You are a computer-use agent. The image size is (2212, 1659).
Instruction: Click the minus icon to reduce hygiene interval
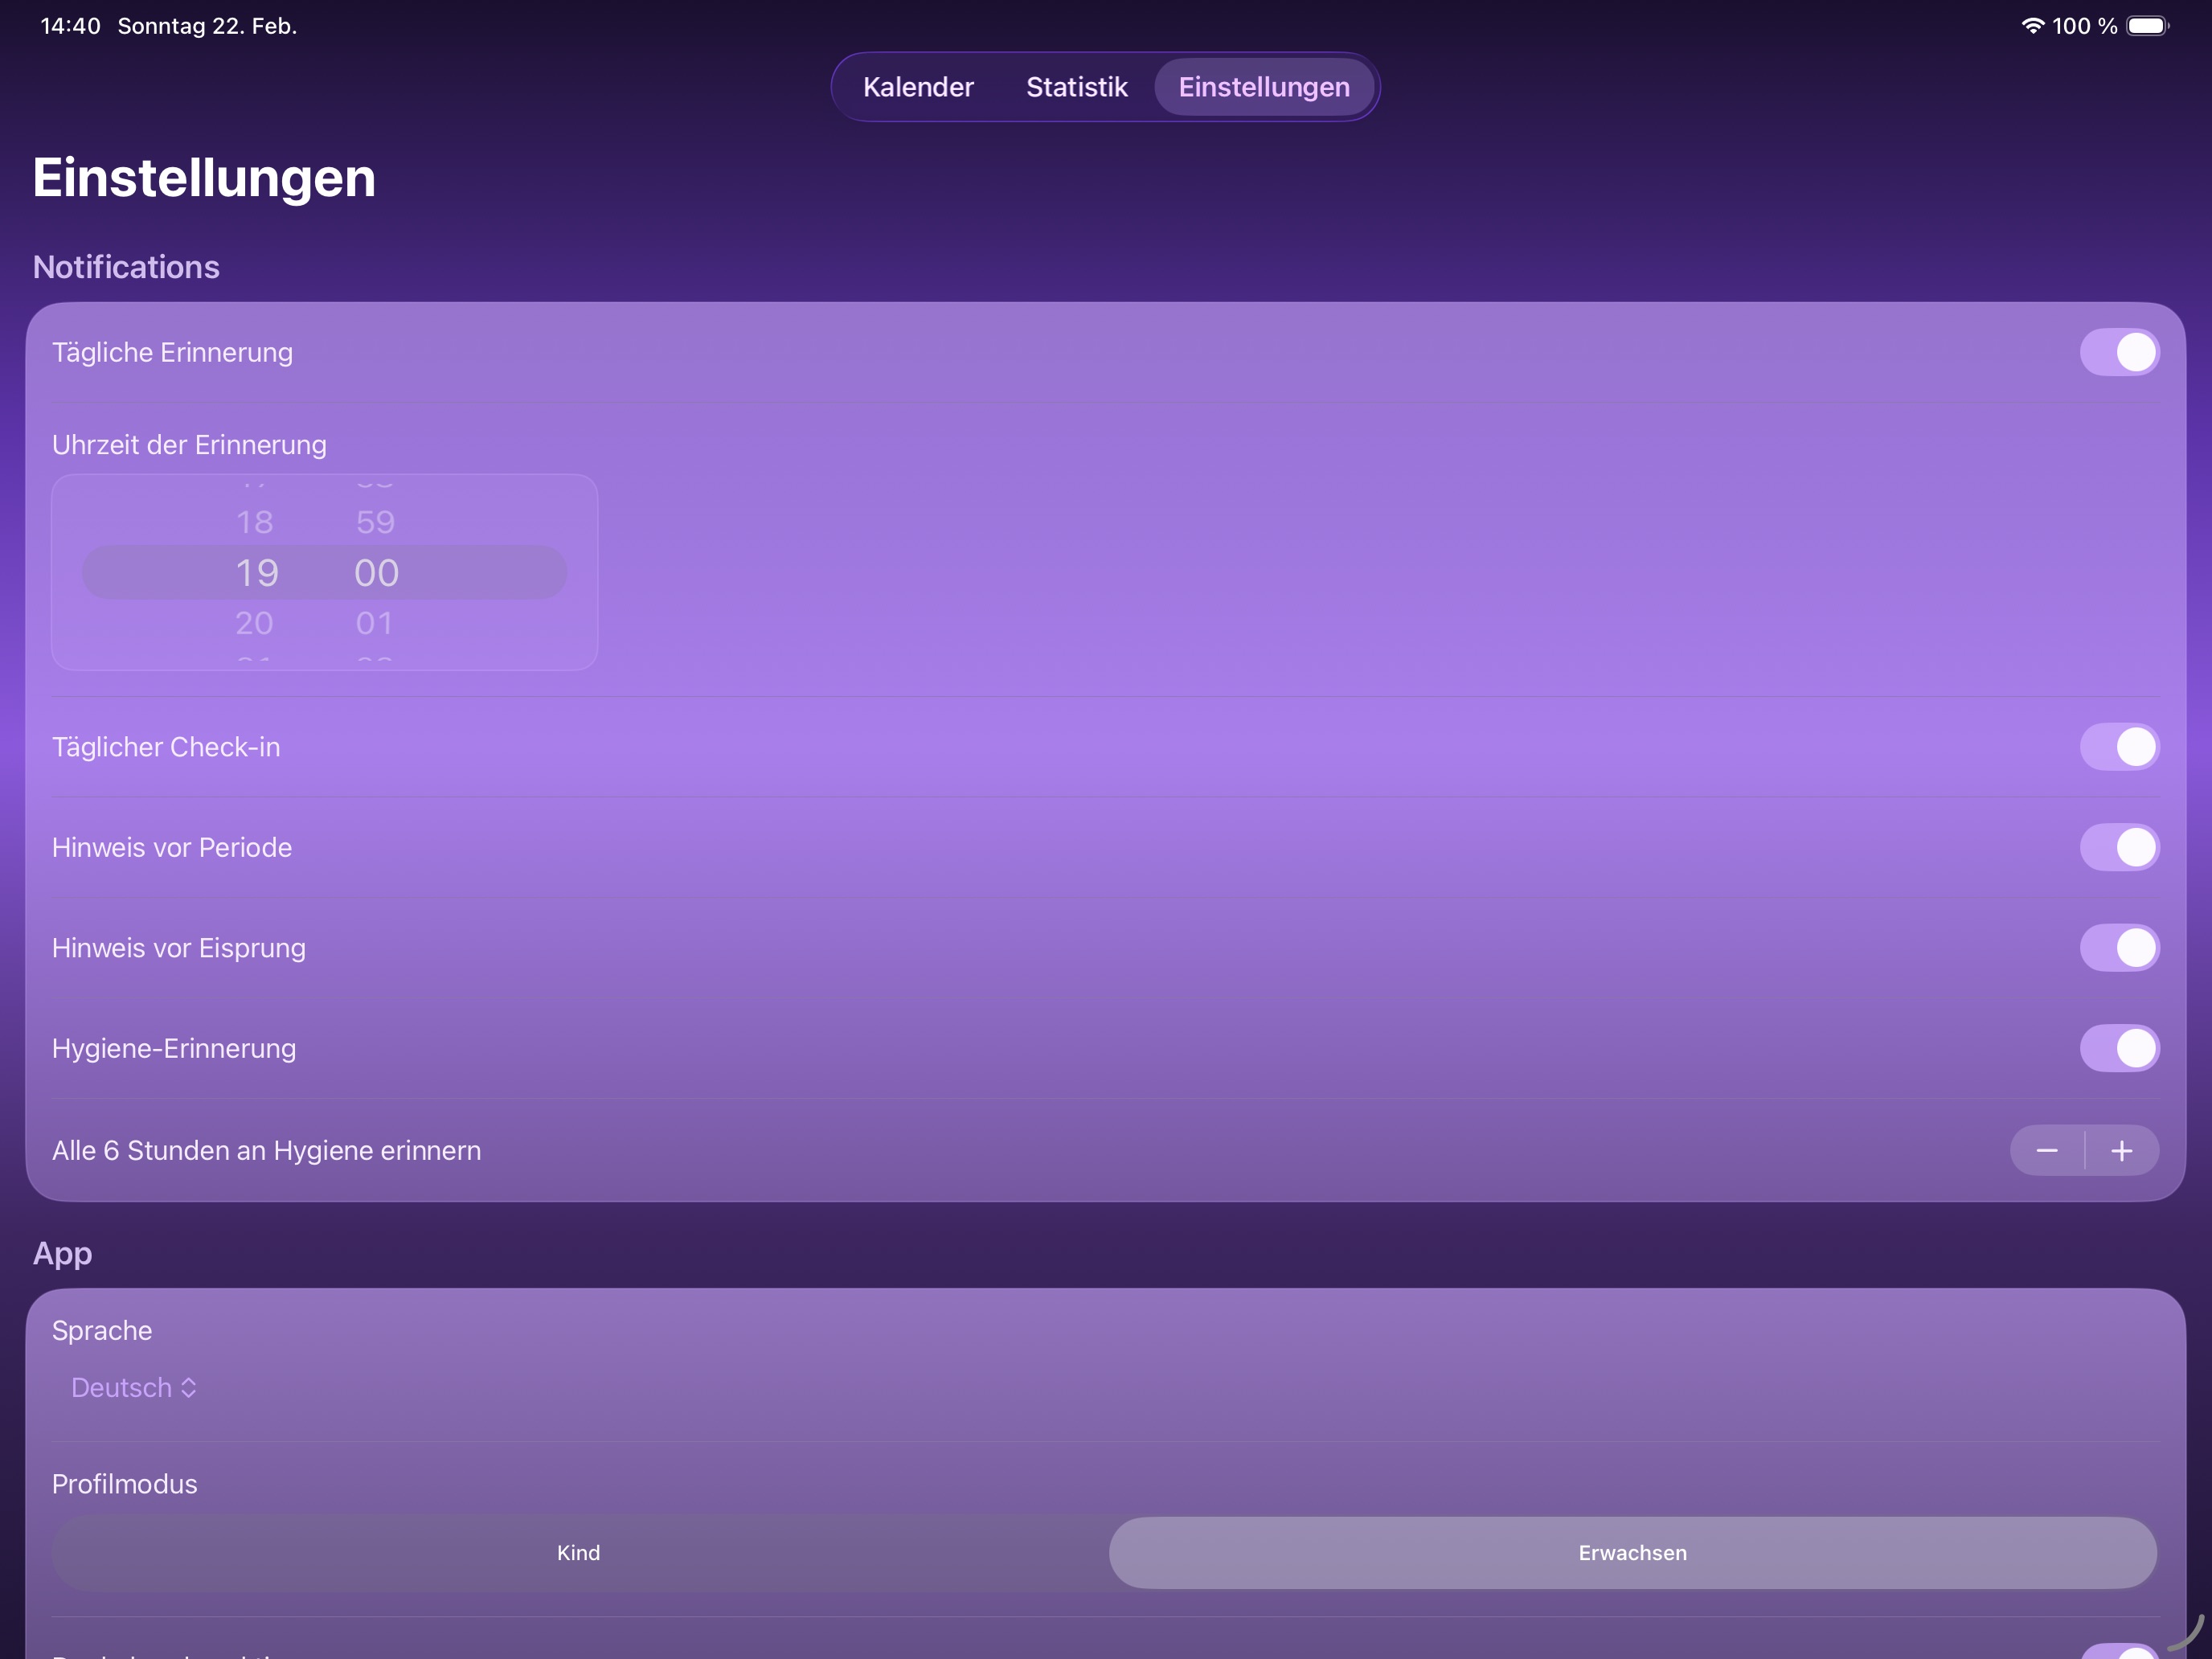2047,1150
